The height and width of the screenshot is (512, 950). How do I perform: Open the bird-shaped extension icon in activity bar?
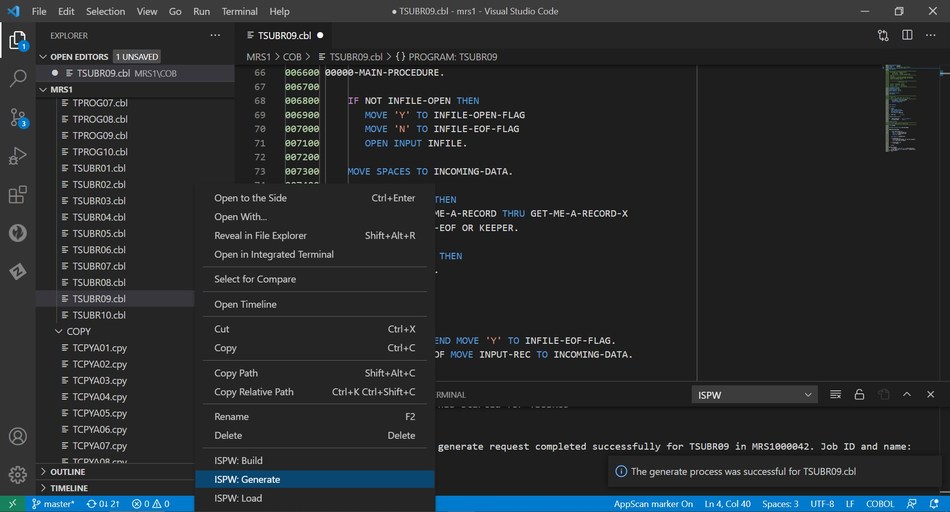coord(18,233)
